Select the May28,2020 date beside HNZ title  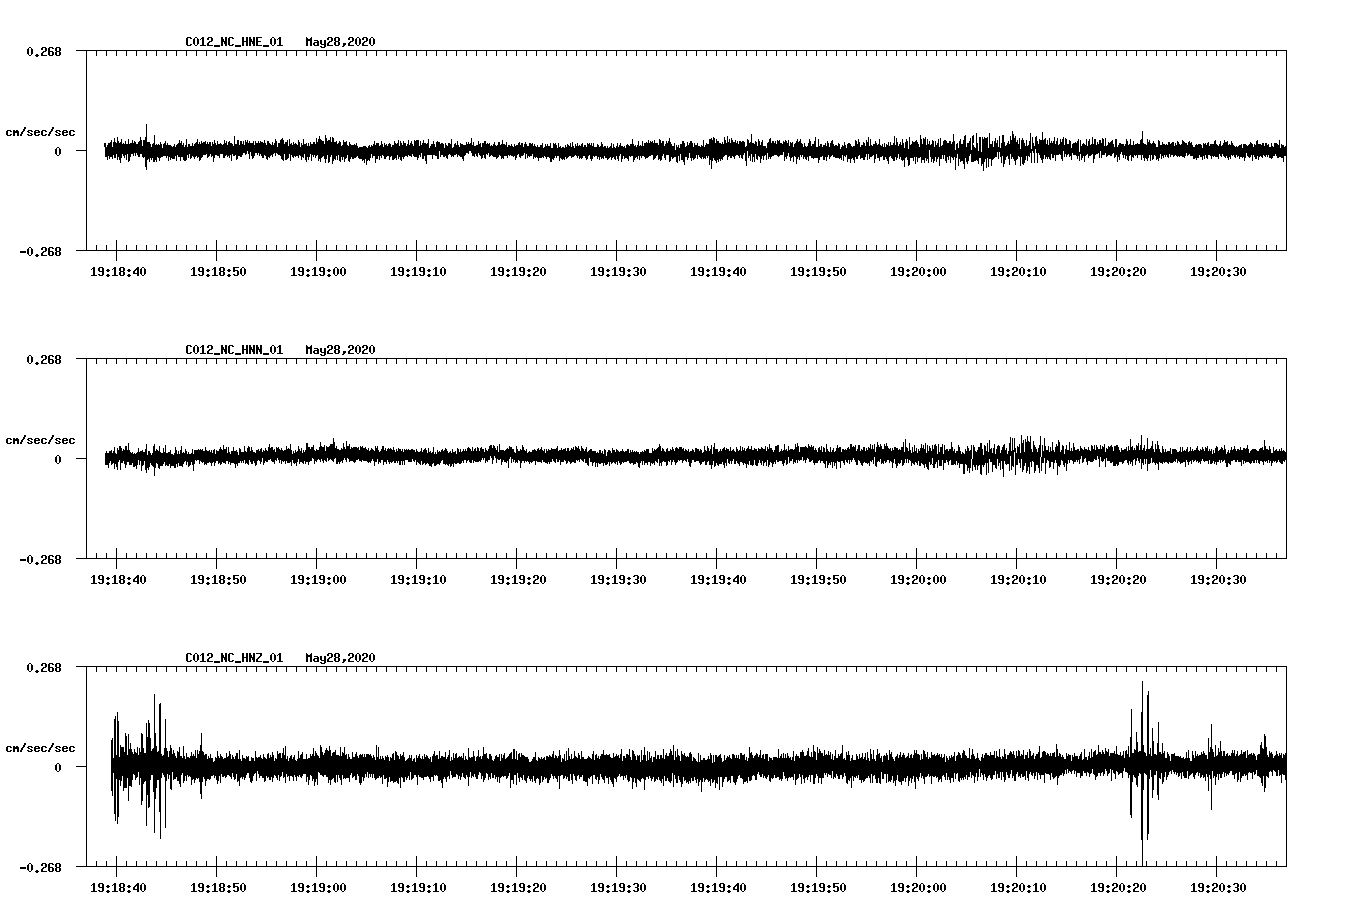point(340,658)
